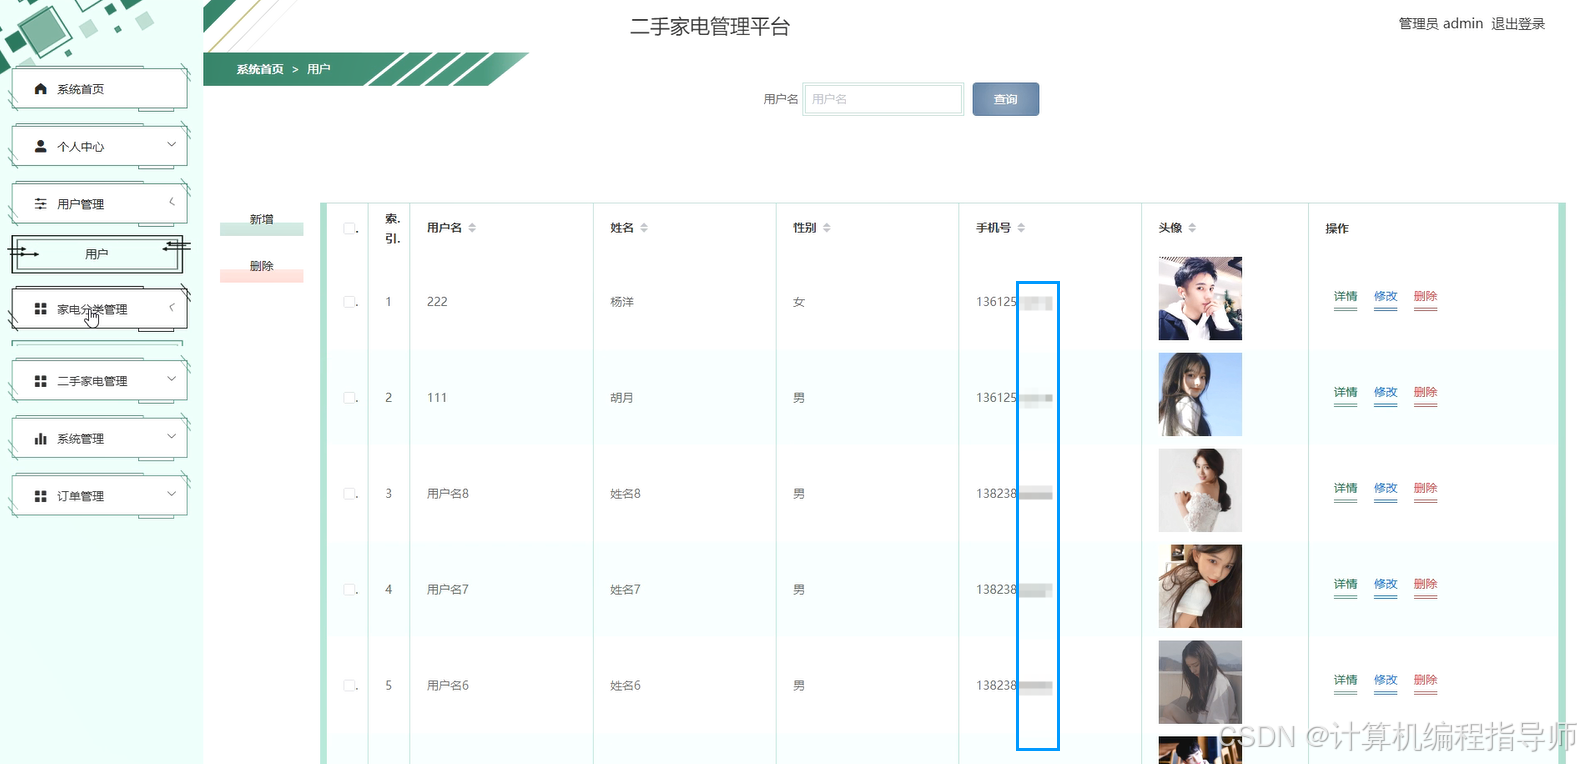Click the avatar photo of 姓名6

pos(1200,682)
